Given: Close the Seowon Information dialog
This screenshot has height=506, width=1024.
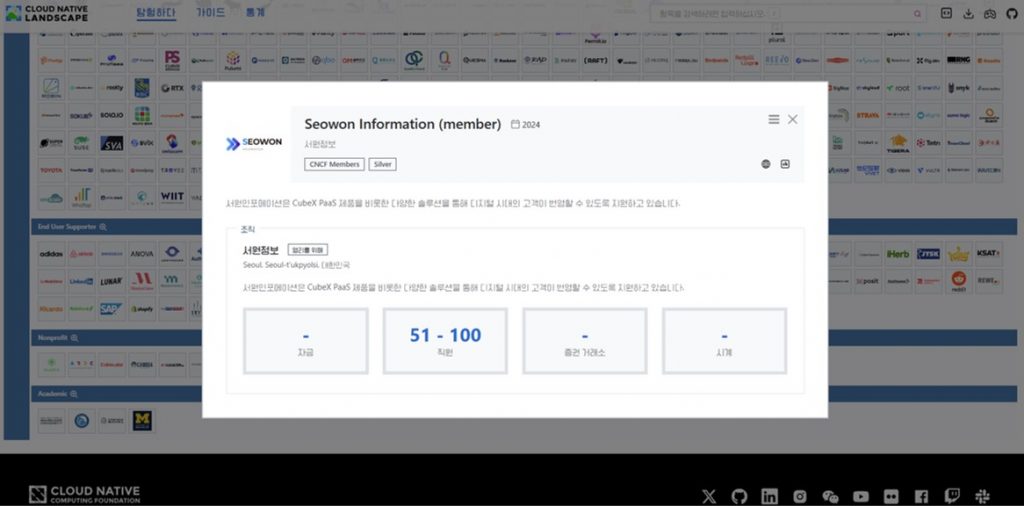Looking at the screenshot, I should pos(792,119).
